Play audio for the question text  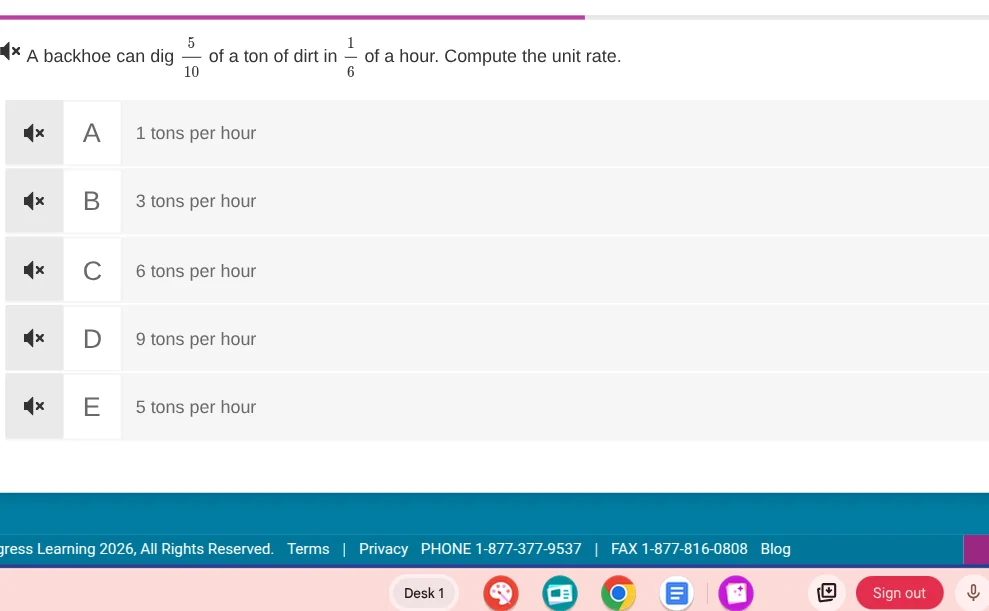[10, 51]
